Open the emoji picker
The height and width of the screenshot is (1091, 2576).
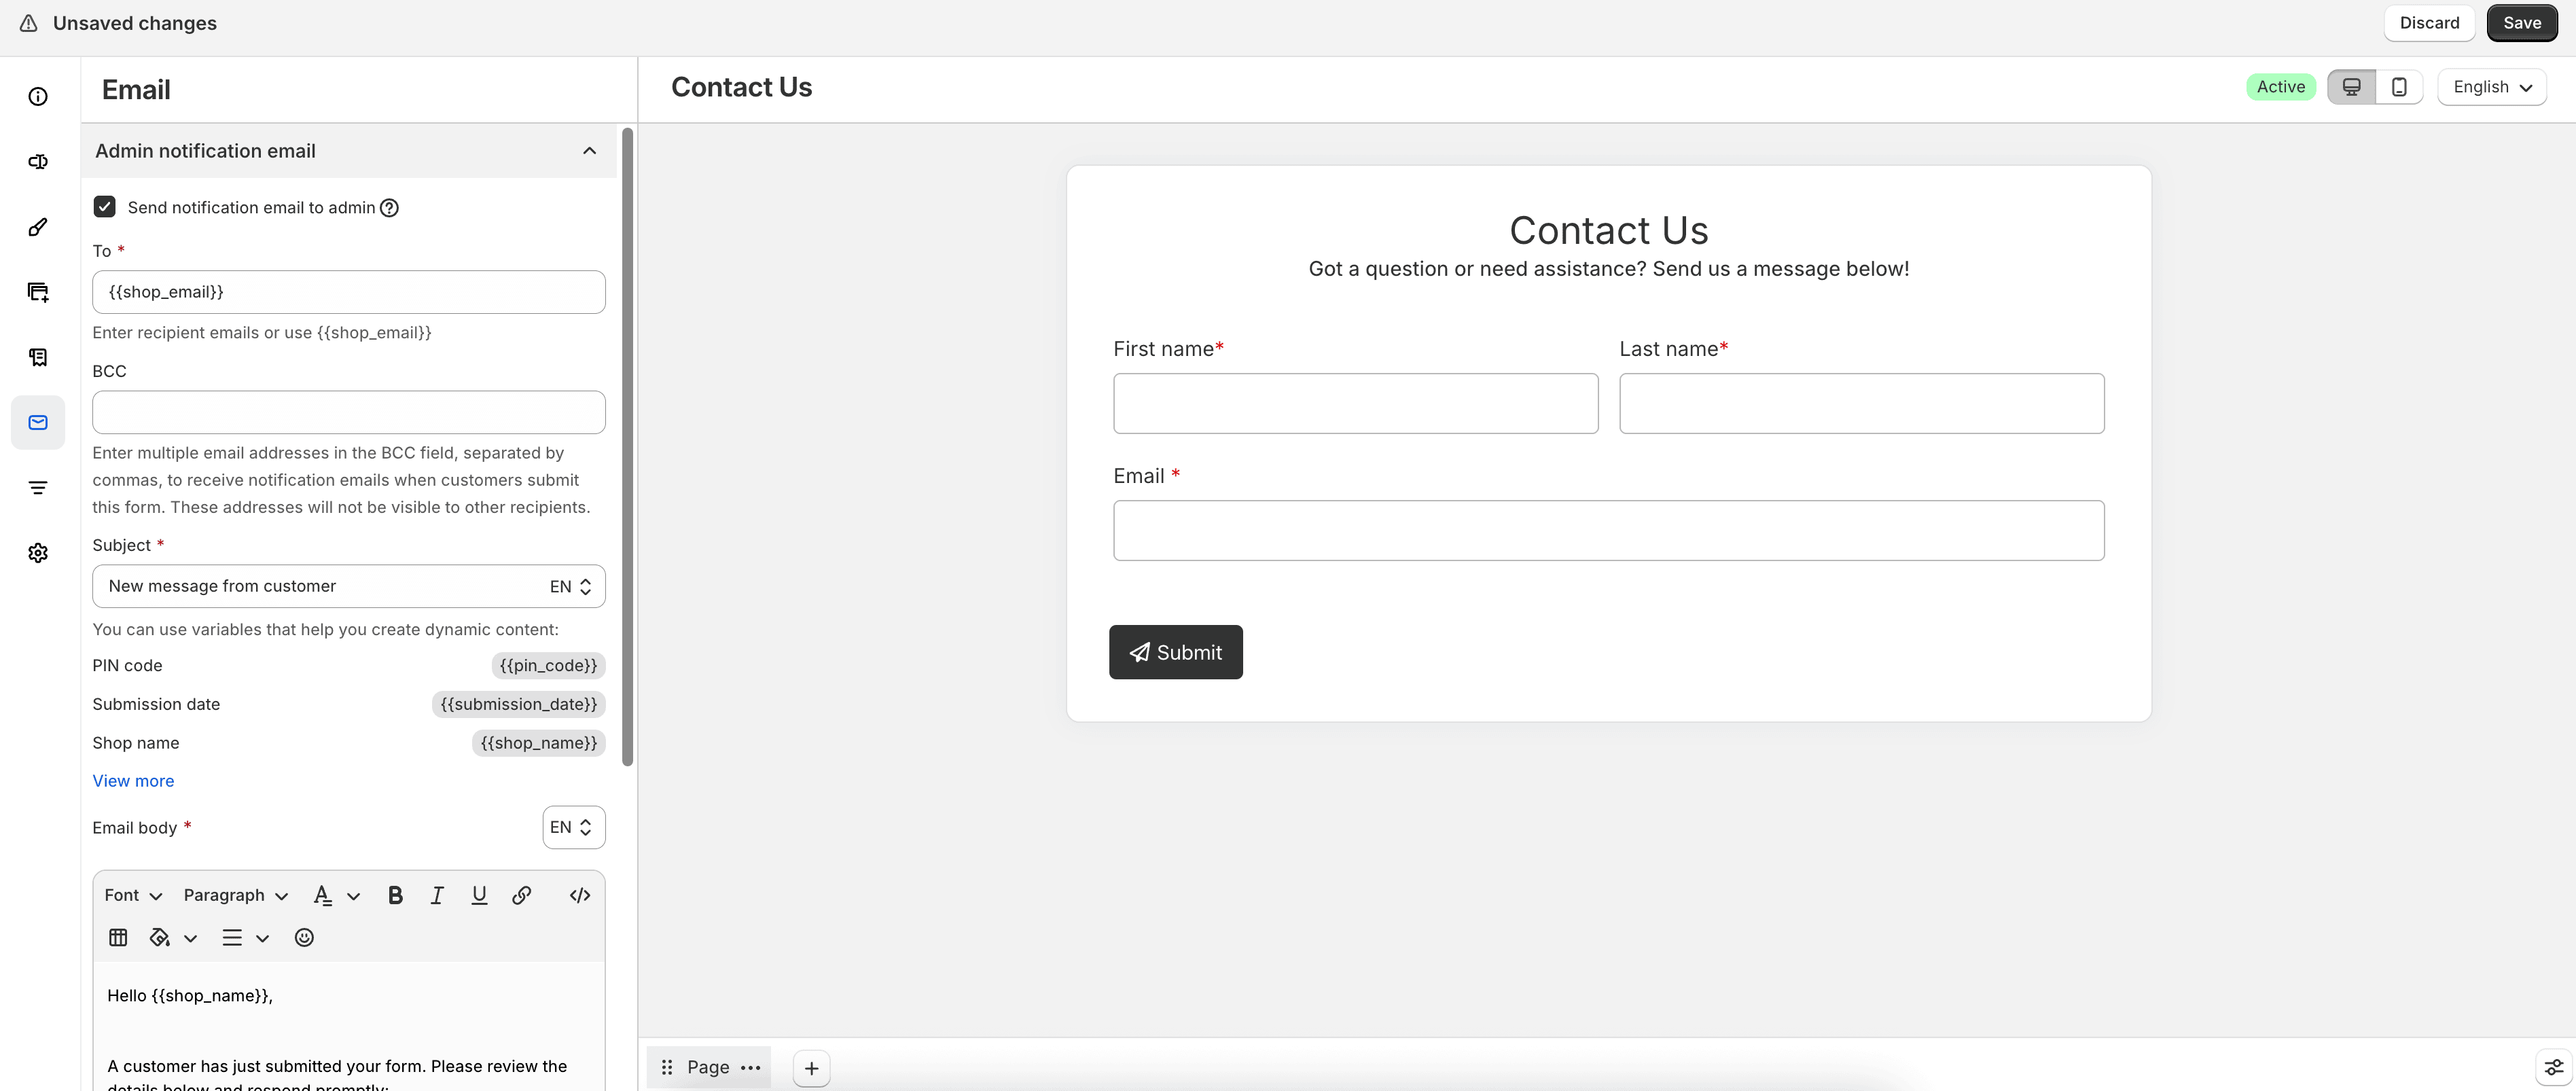(304, 937)
